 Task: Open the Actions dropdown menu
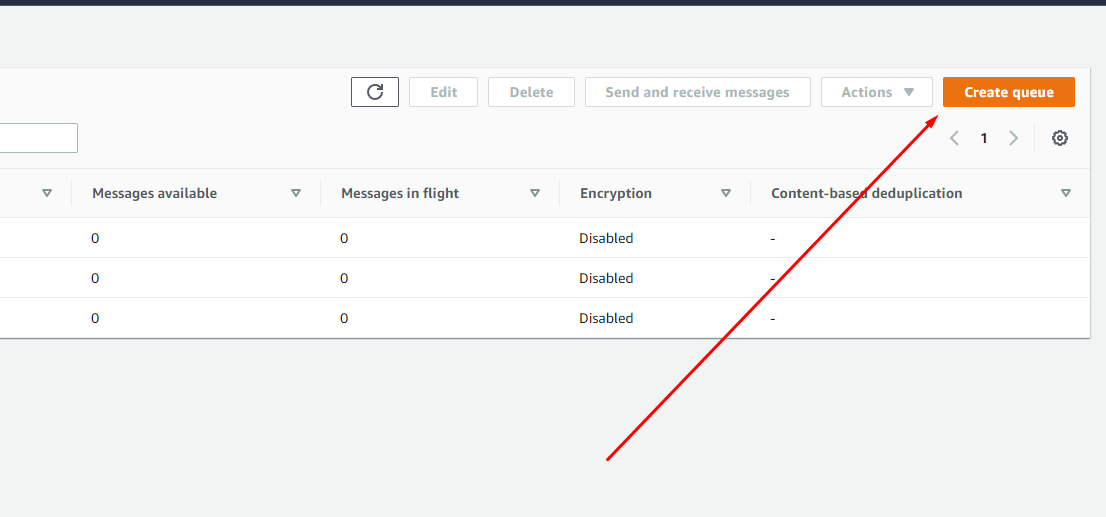877,92
